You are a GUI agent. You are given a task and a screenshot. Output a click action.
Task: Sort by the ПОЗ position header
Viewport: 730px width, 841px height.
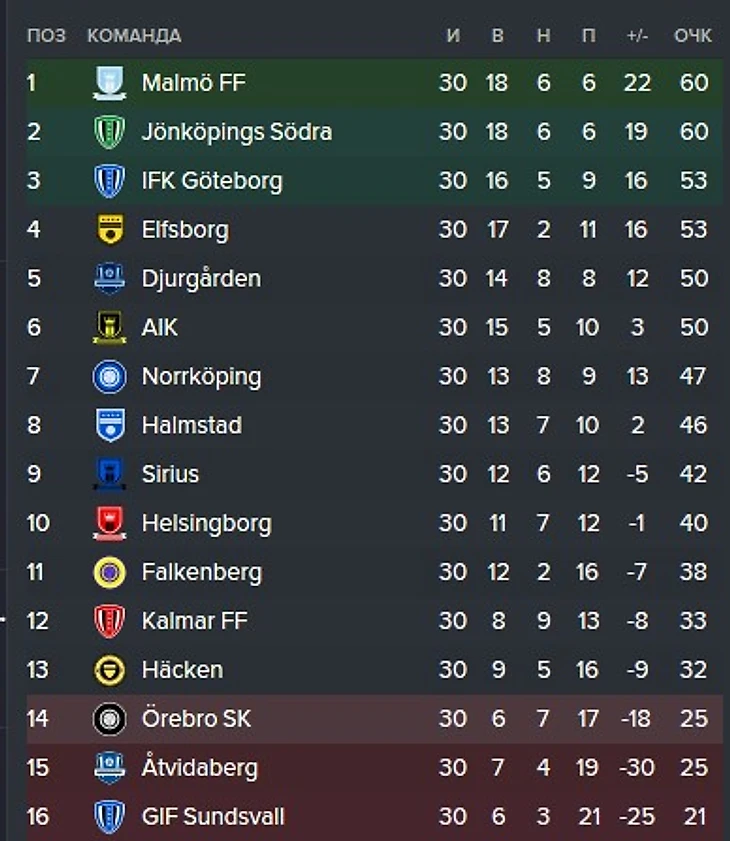(x=46, y=35)
